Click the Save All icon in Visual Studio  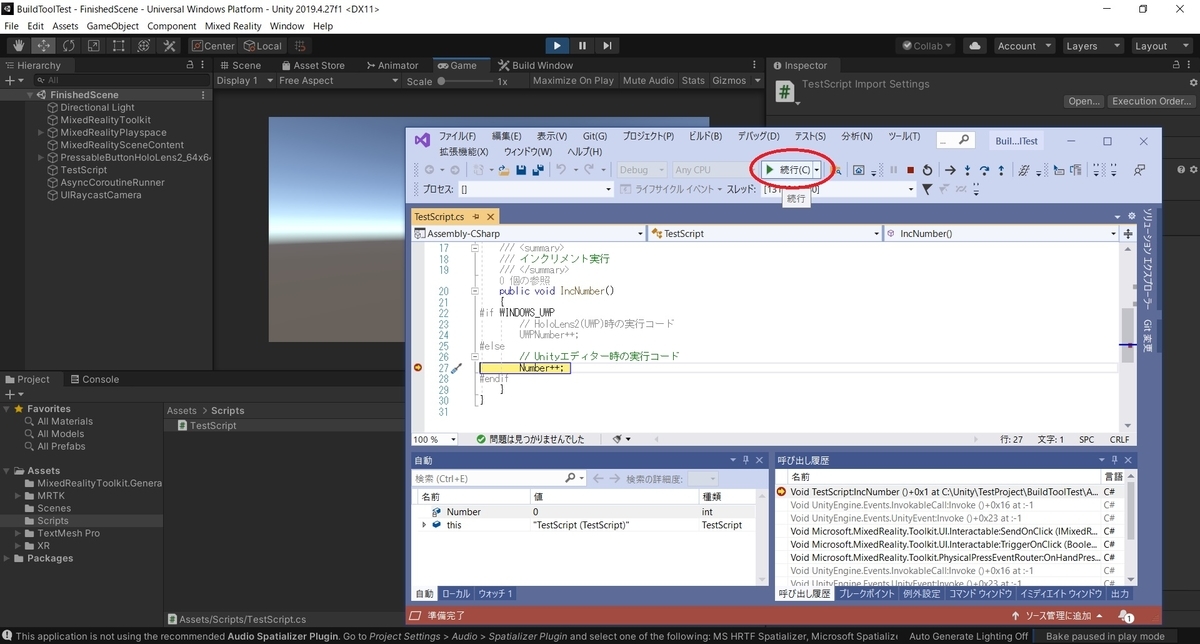coord(538,170)
